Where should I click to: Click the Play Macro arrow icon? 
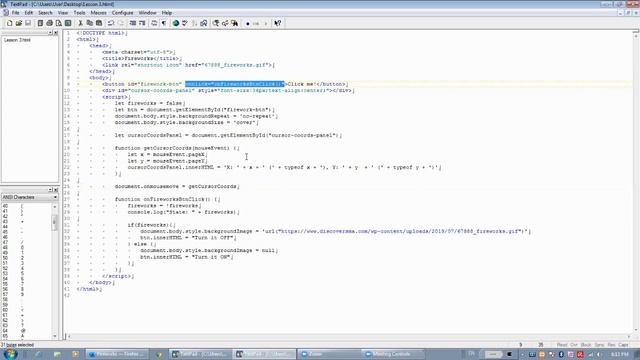(x=265, y=24)
